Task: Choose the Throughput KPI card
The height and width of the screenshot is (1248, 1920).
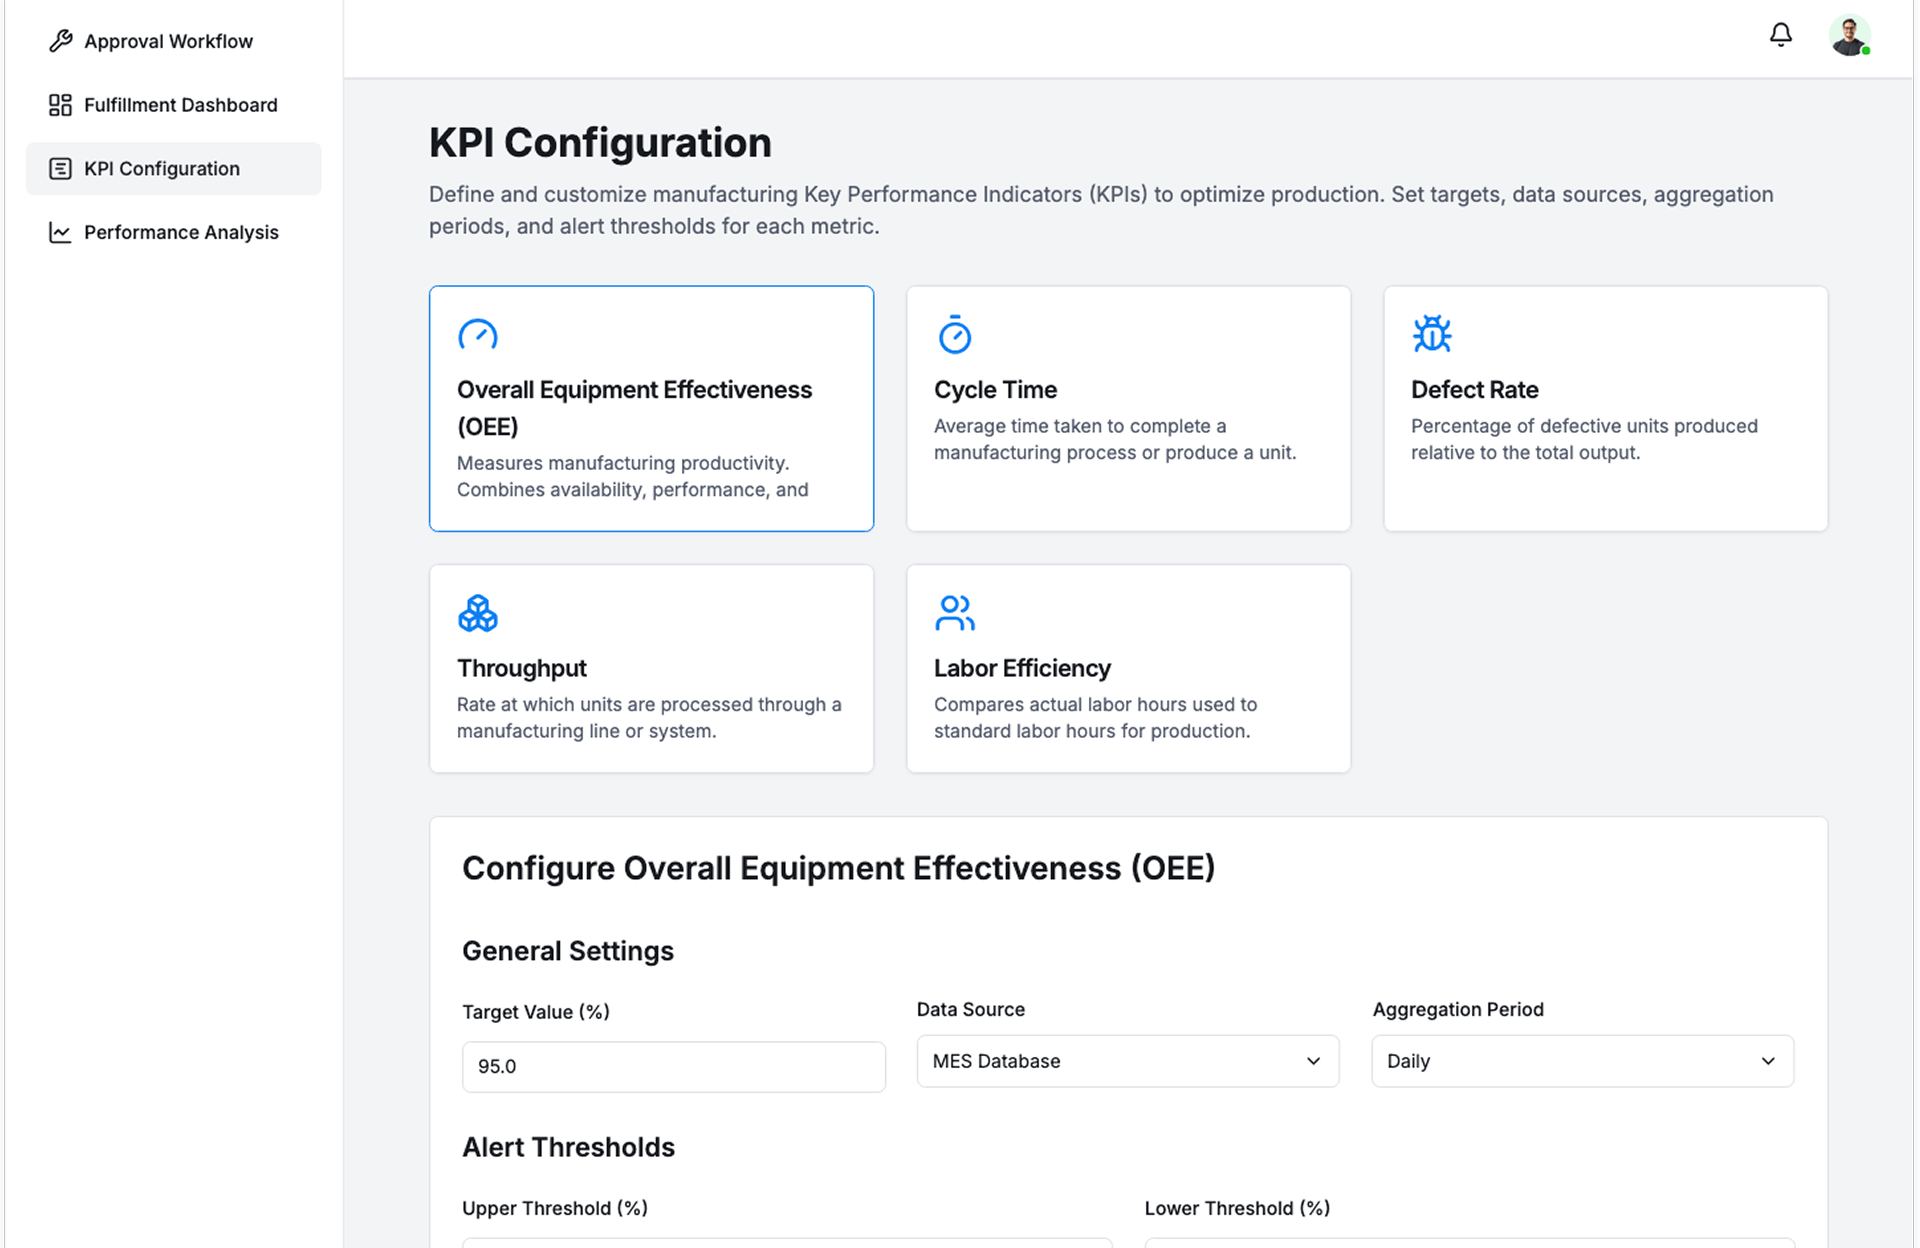Action: pos(650,668)
